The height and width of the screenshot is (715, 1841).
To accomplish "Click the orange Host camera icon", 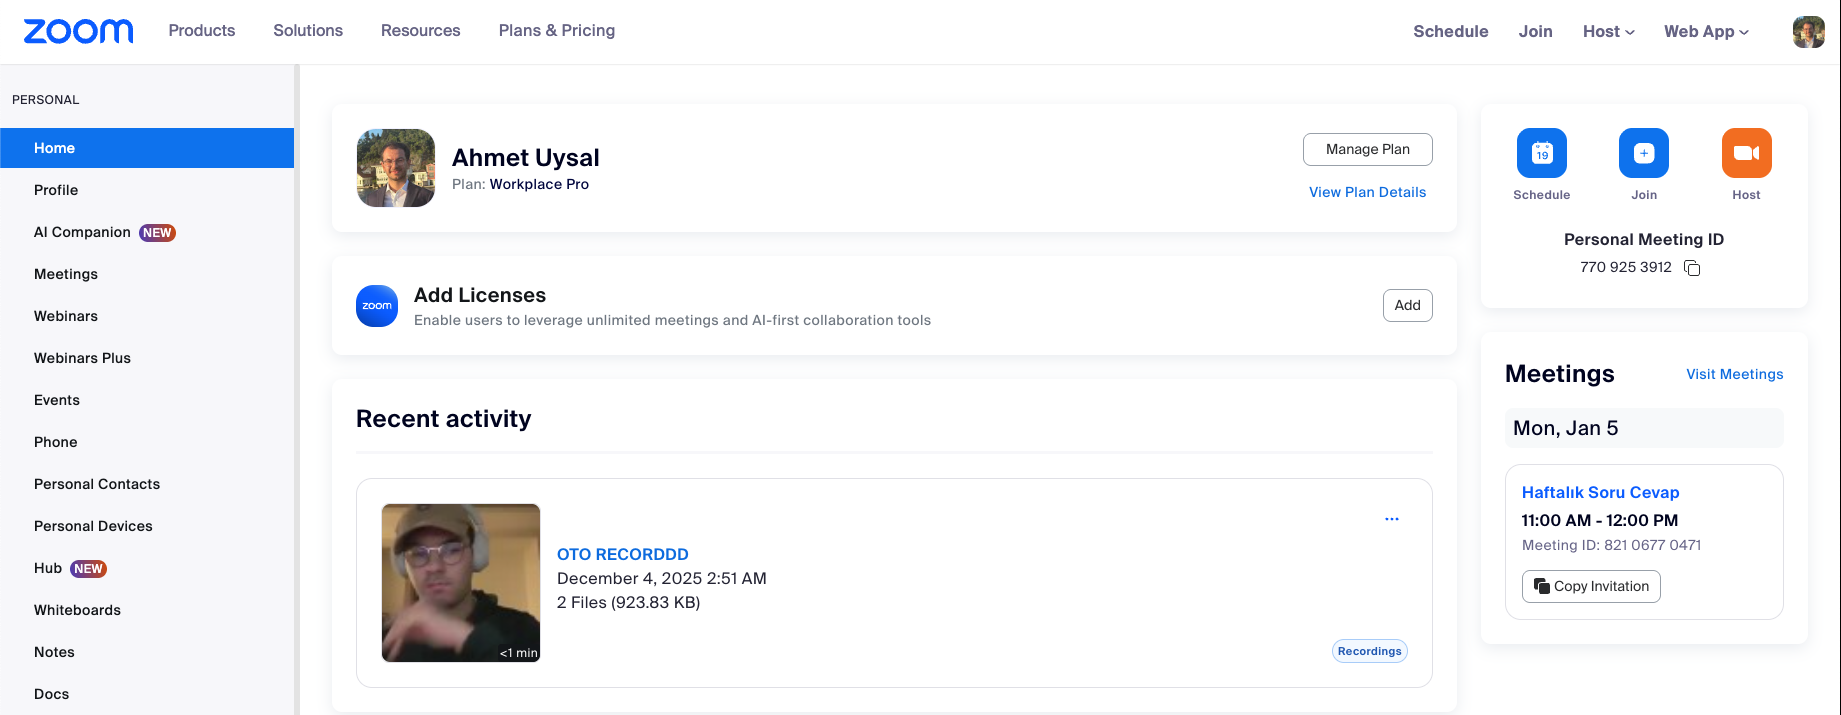I will coord(1746,153).
